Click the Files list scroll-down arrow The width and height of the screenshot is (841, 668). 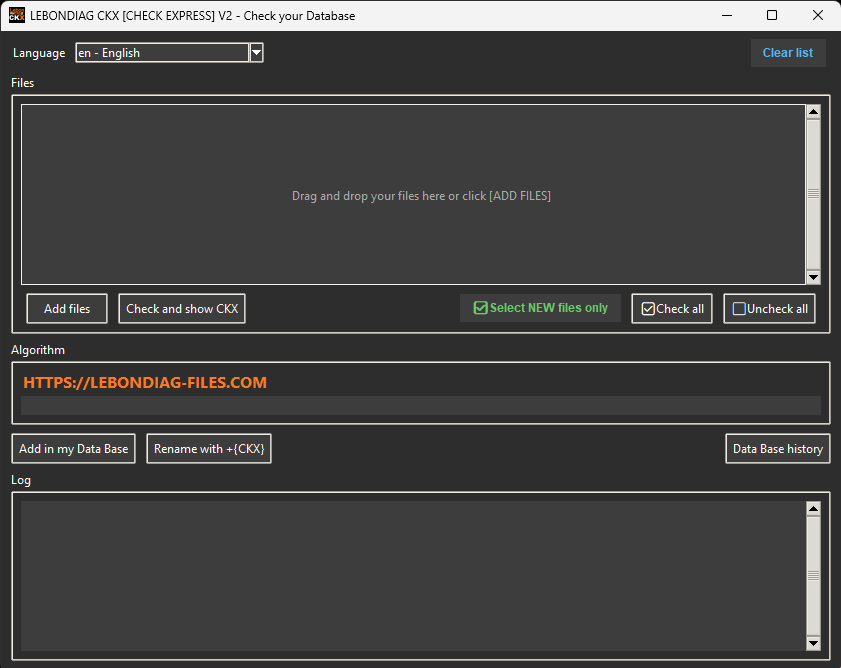coord(813,277)
